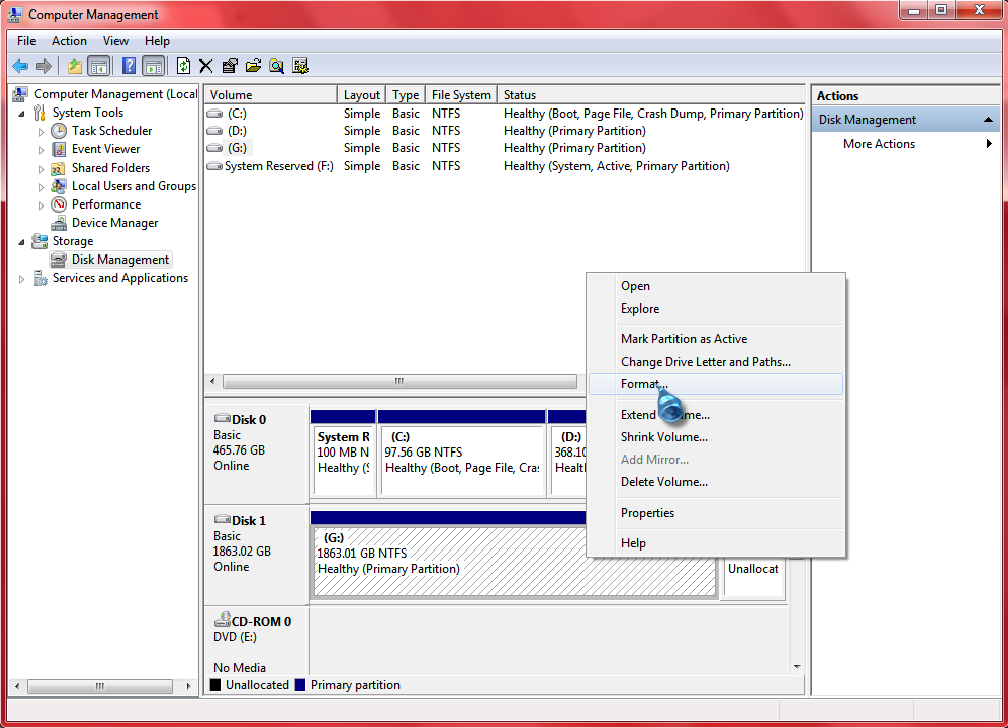This screenshot has width=1008, height=728.
Task: Sort by the Type column header
Action: click(406, 95)
